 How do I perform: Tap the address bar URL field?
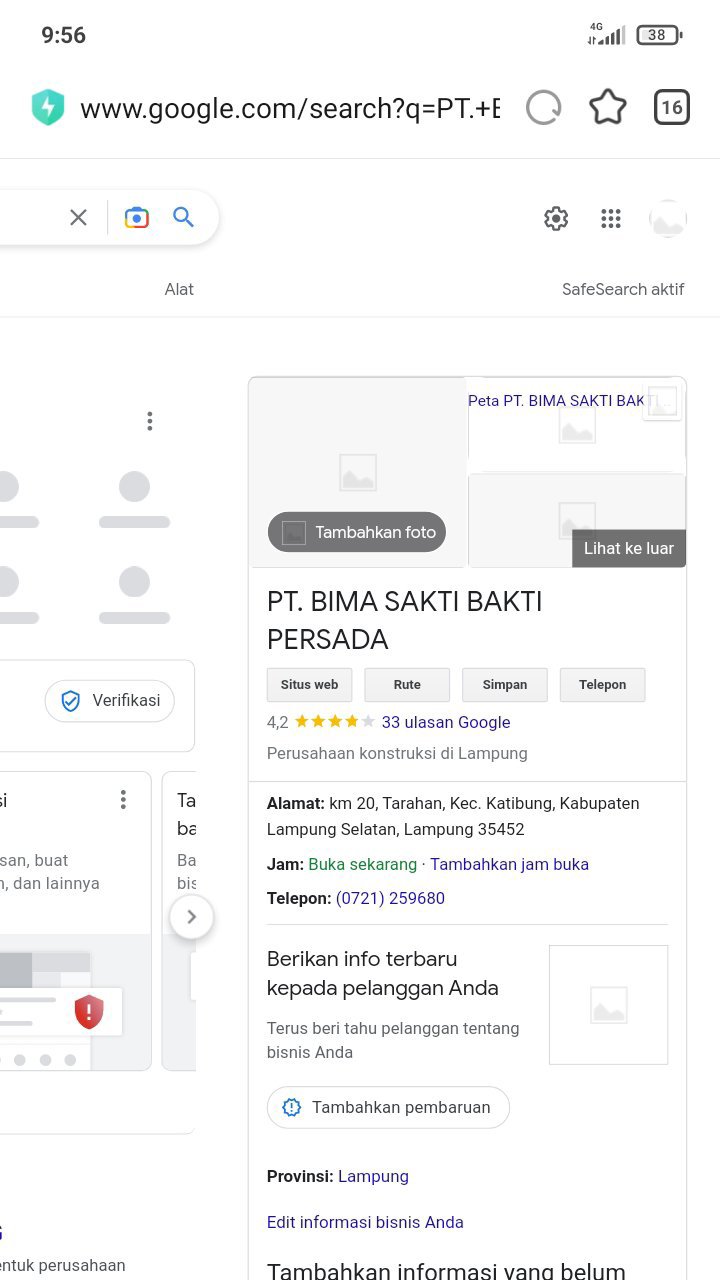290,108
